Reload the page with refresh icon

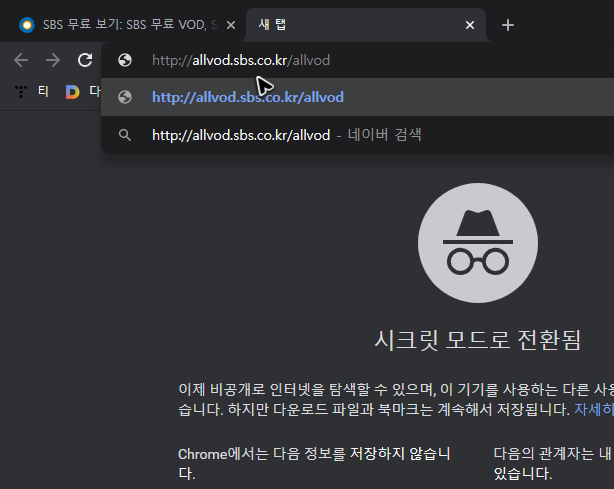[85, 60]
